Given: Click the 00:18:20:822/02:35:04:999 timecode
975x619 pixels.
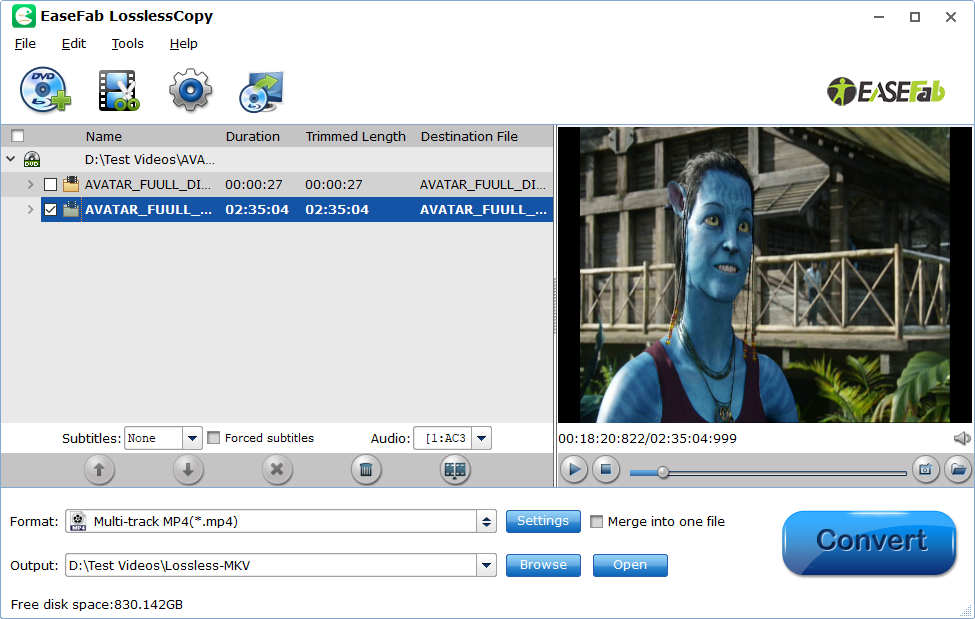Looking at the screenshot, I should coord(647,439).
